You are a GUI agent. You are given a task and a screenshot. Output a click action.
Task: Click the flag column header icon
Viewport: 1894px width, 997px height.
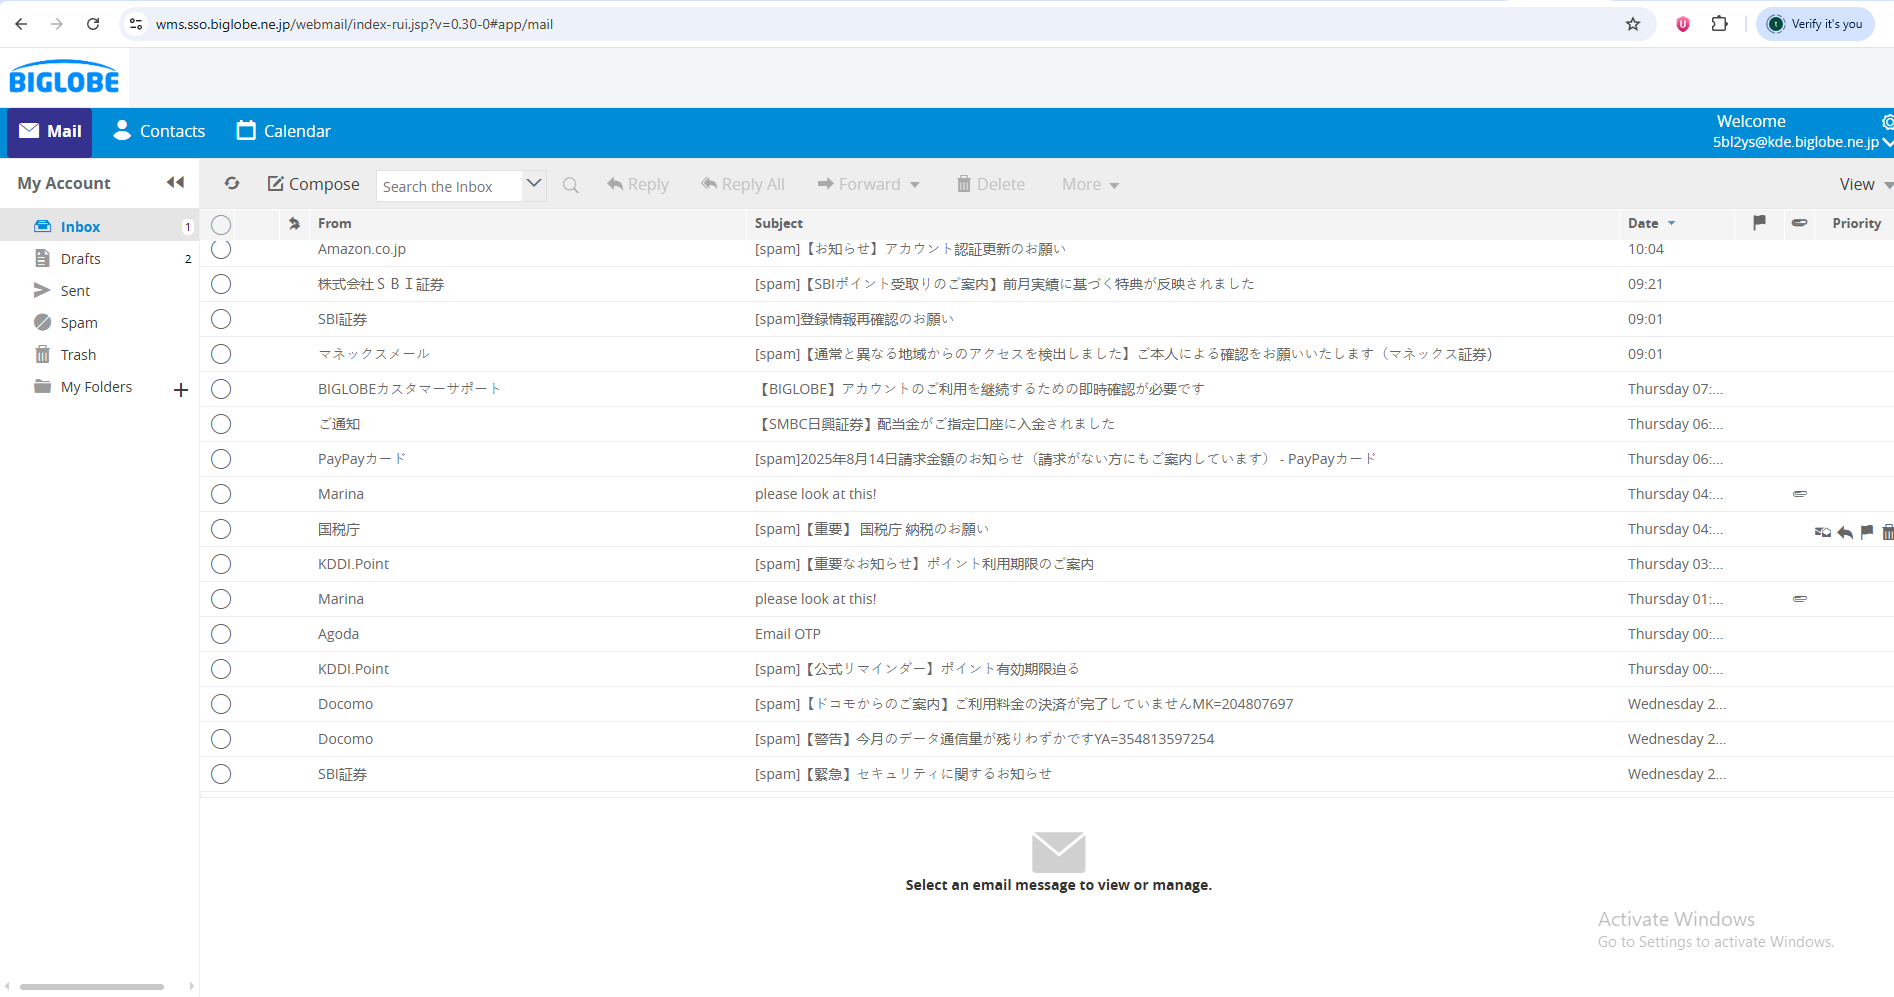(x=1759, y=223)
